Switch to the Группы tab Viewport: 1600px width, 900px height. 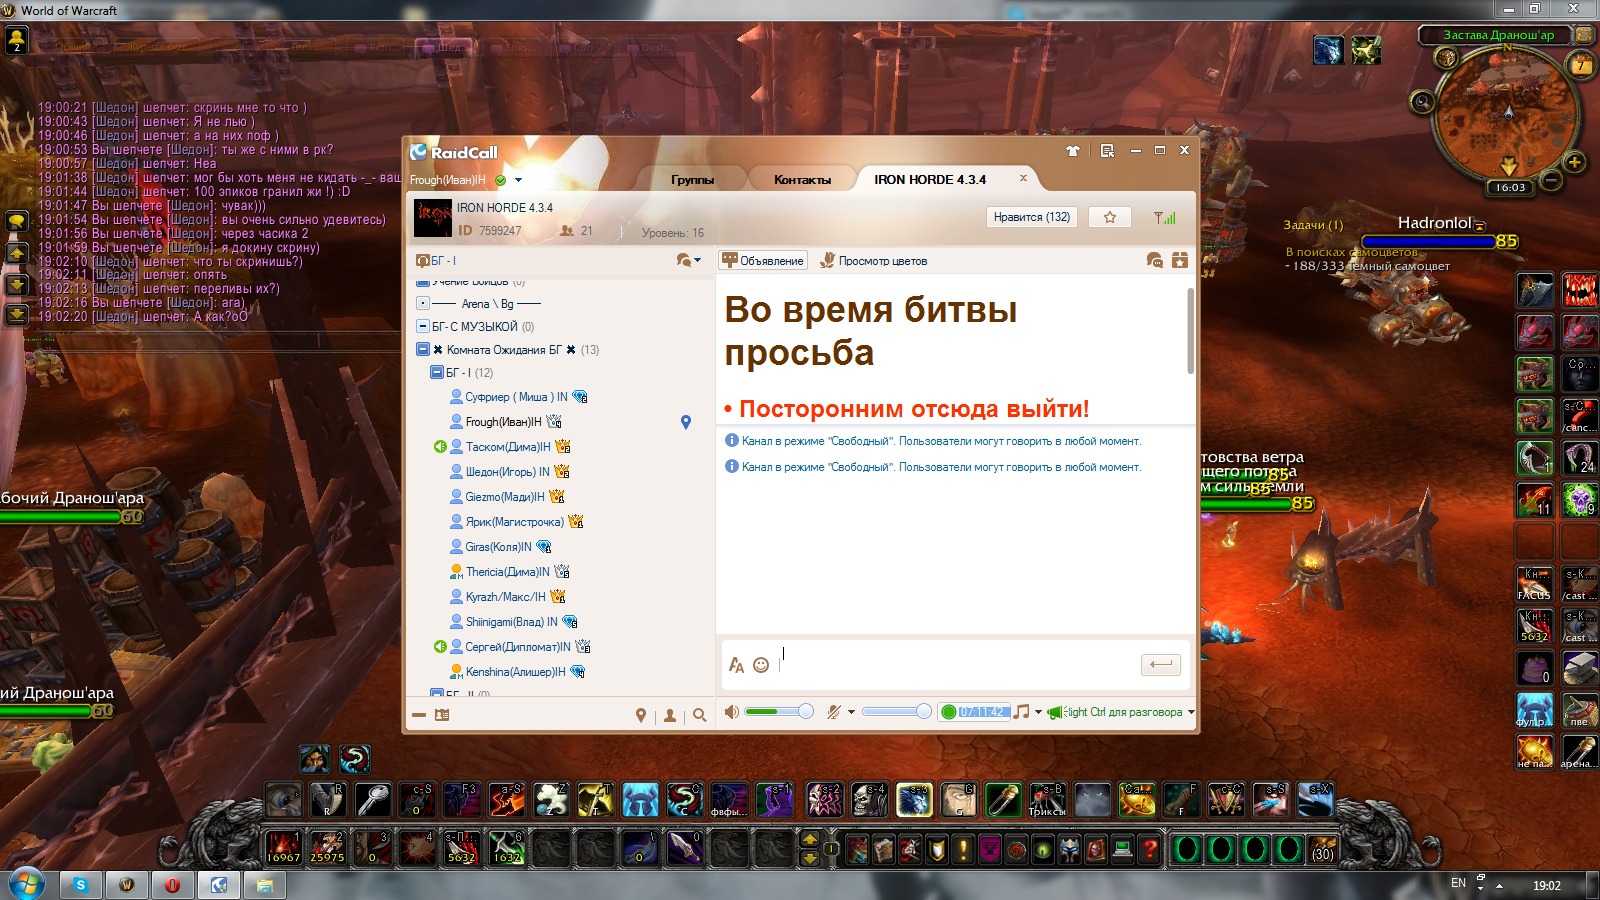coord(692,180)
